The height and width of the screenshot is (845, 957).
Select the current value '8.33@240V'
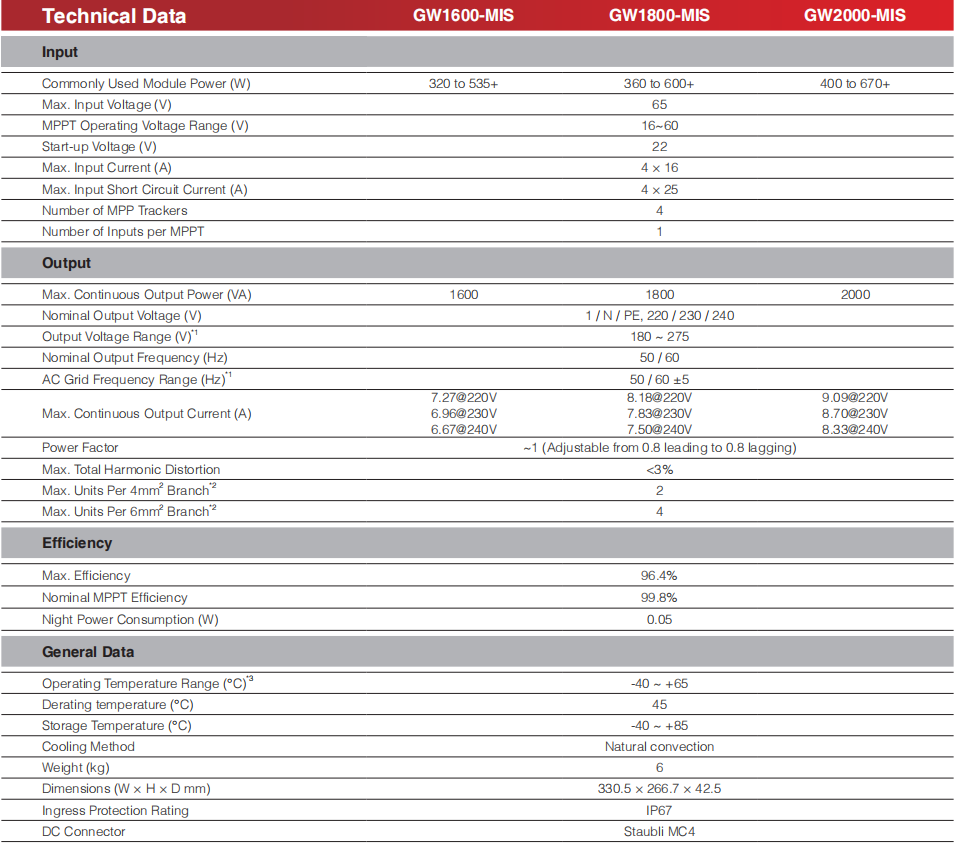click(x=854, y=430)
